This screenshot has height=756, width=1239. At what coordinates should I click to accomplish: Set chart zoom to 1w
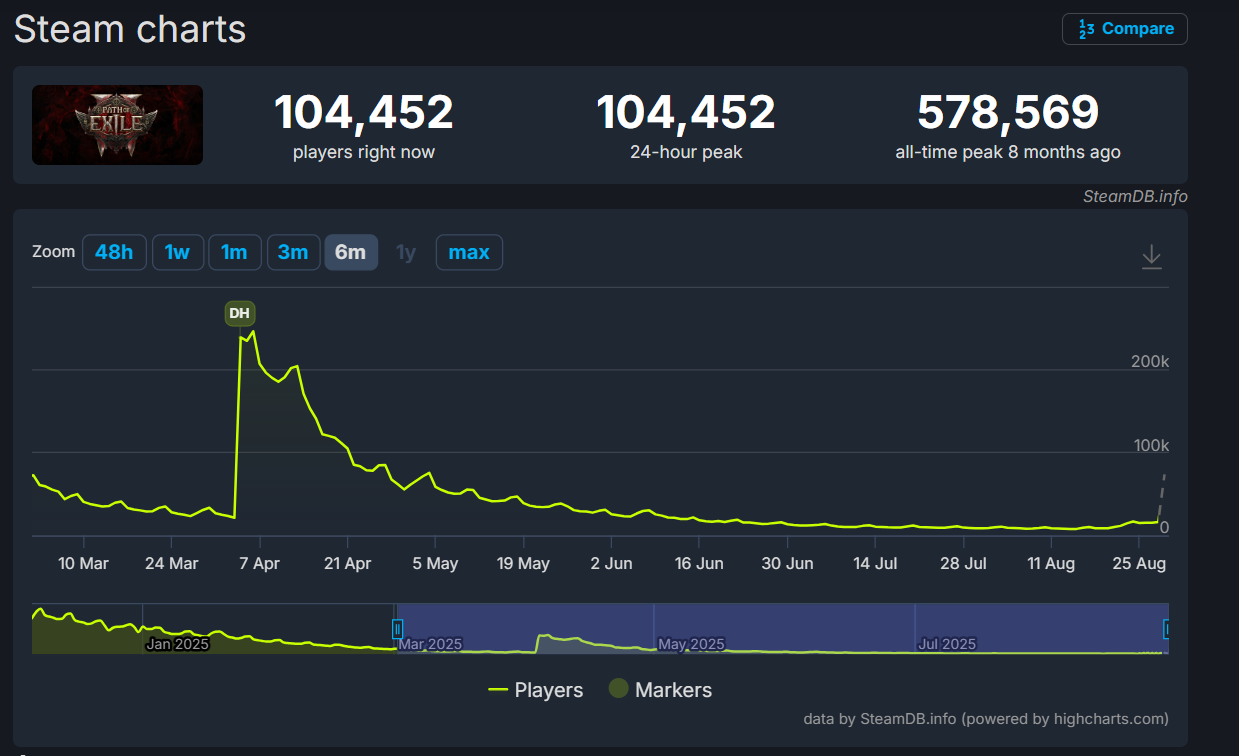click(x=177, y=252)
